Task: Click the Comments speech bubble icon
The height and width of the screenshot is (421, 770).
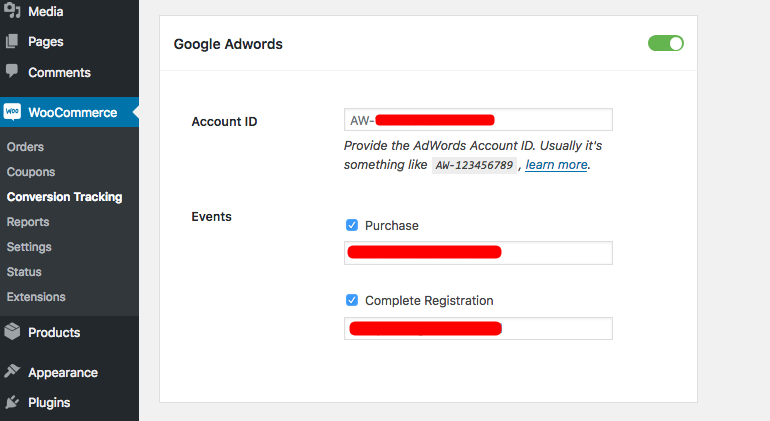Action: pyautogui.click(x=12, y=72)
